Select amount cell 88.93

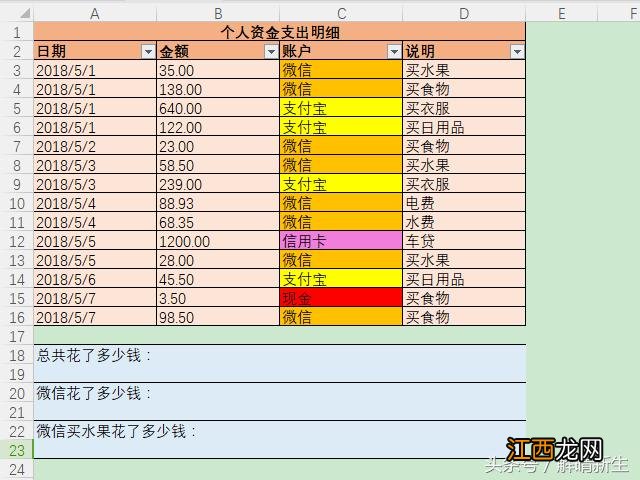click(218, 203)
